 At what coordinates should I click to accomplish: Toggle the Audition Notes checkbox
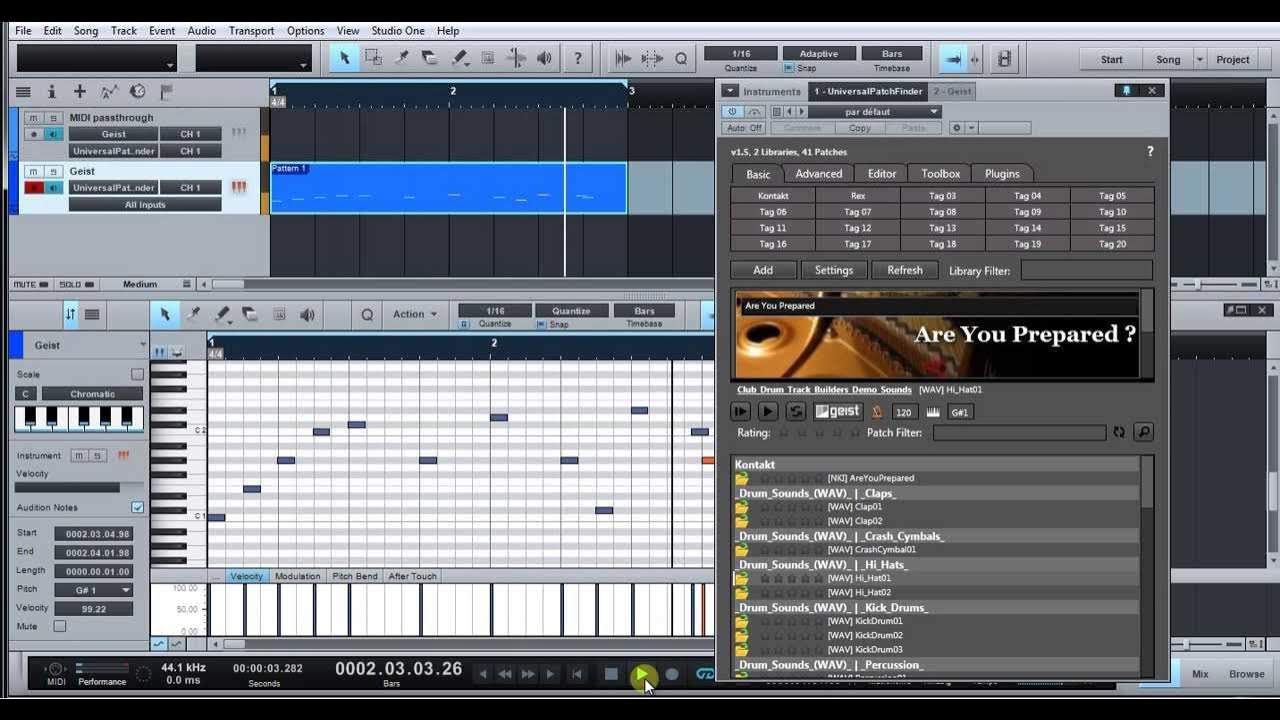137,507
